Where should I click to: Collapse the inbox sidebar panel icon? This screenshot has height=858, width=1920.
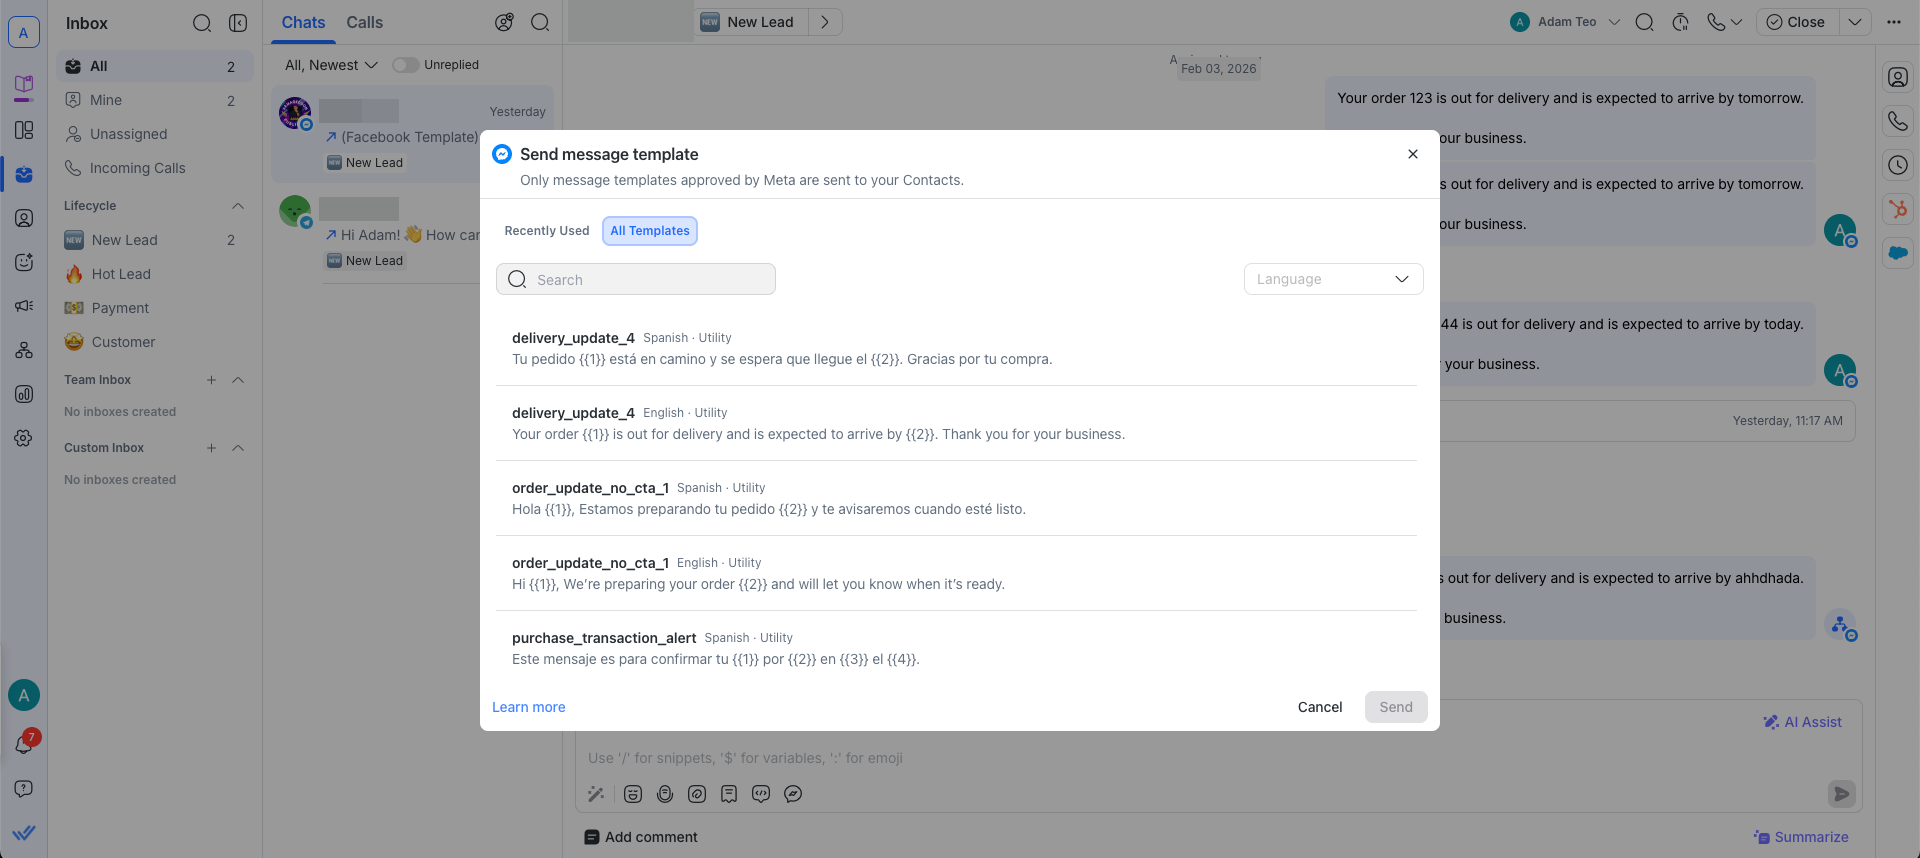coord(238,23)
